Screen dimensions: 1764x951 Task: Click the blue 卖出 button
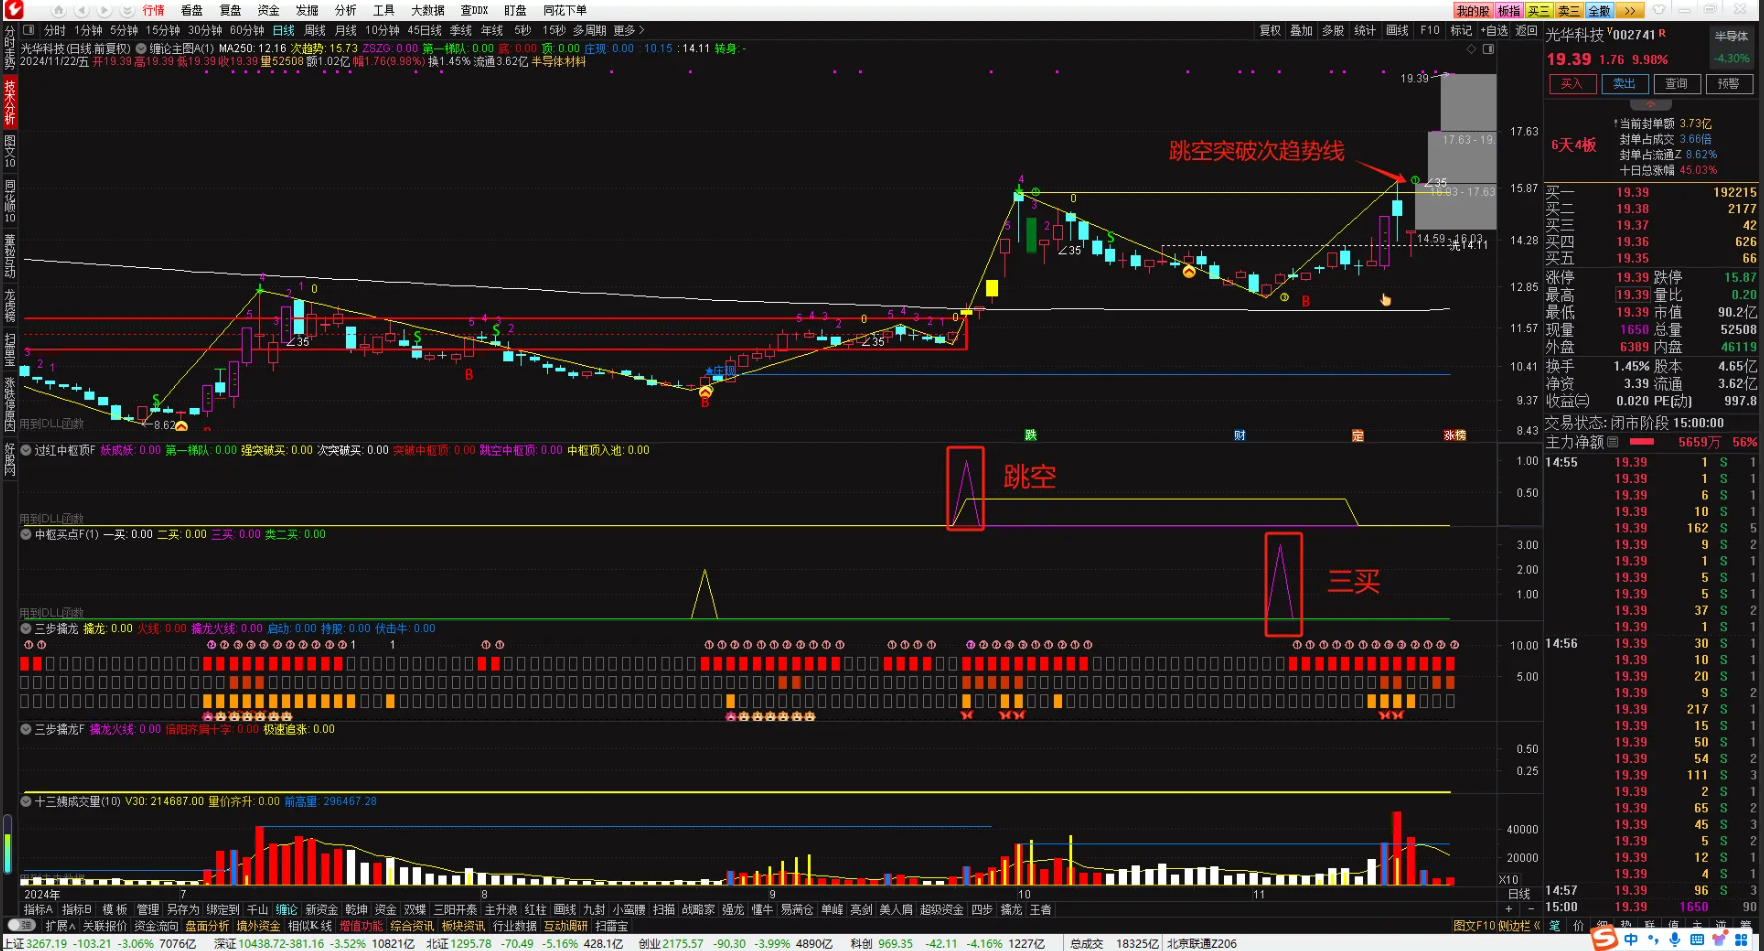[x=1624, y=84]
